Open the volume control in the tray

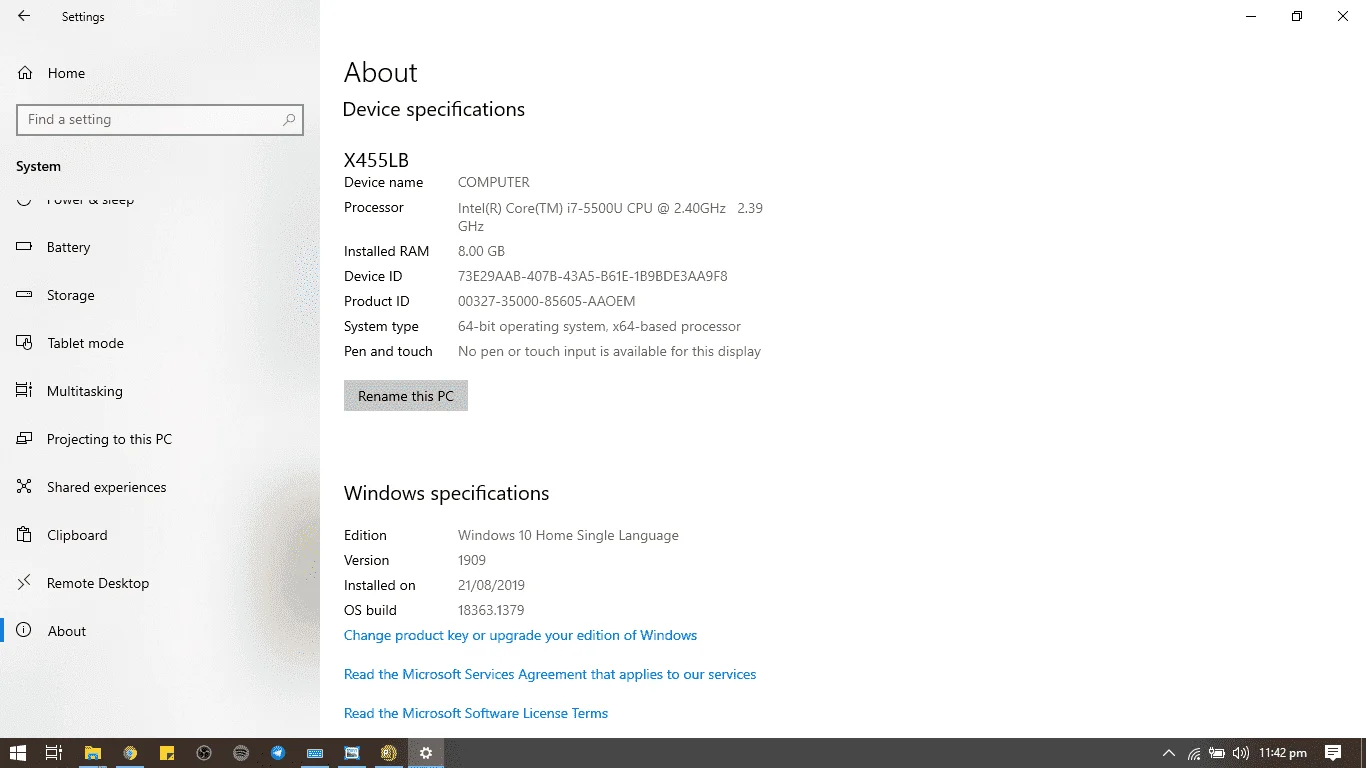pyautogui.click(x=1241, y=753)
